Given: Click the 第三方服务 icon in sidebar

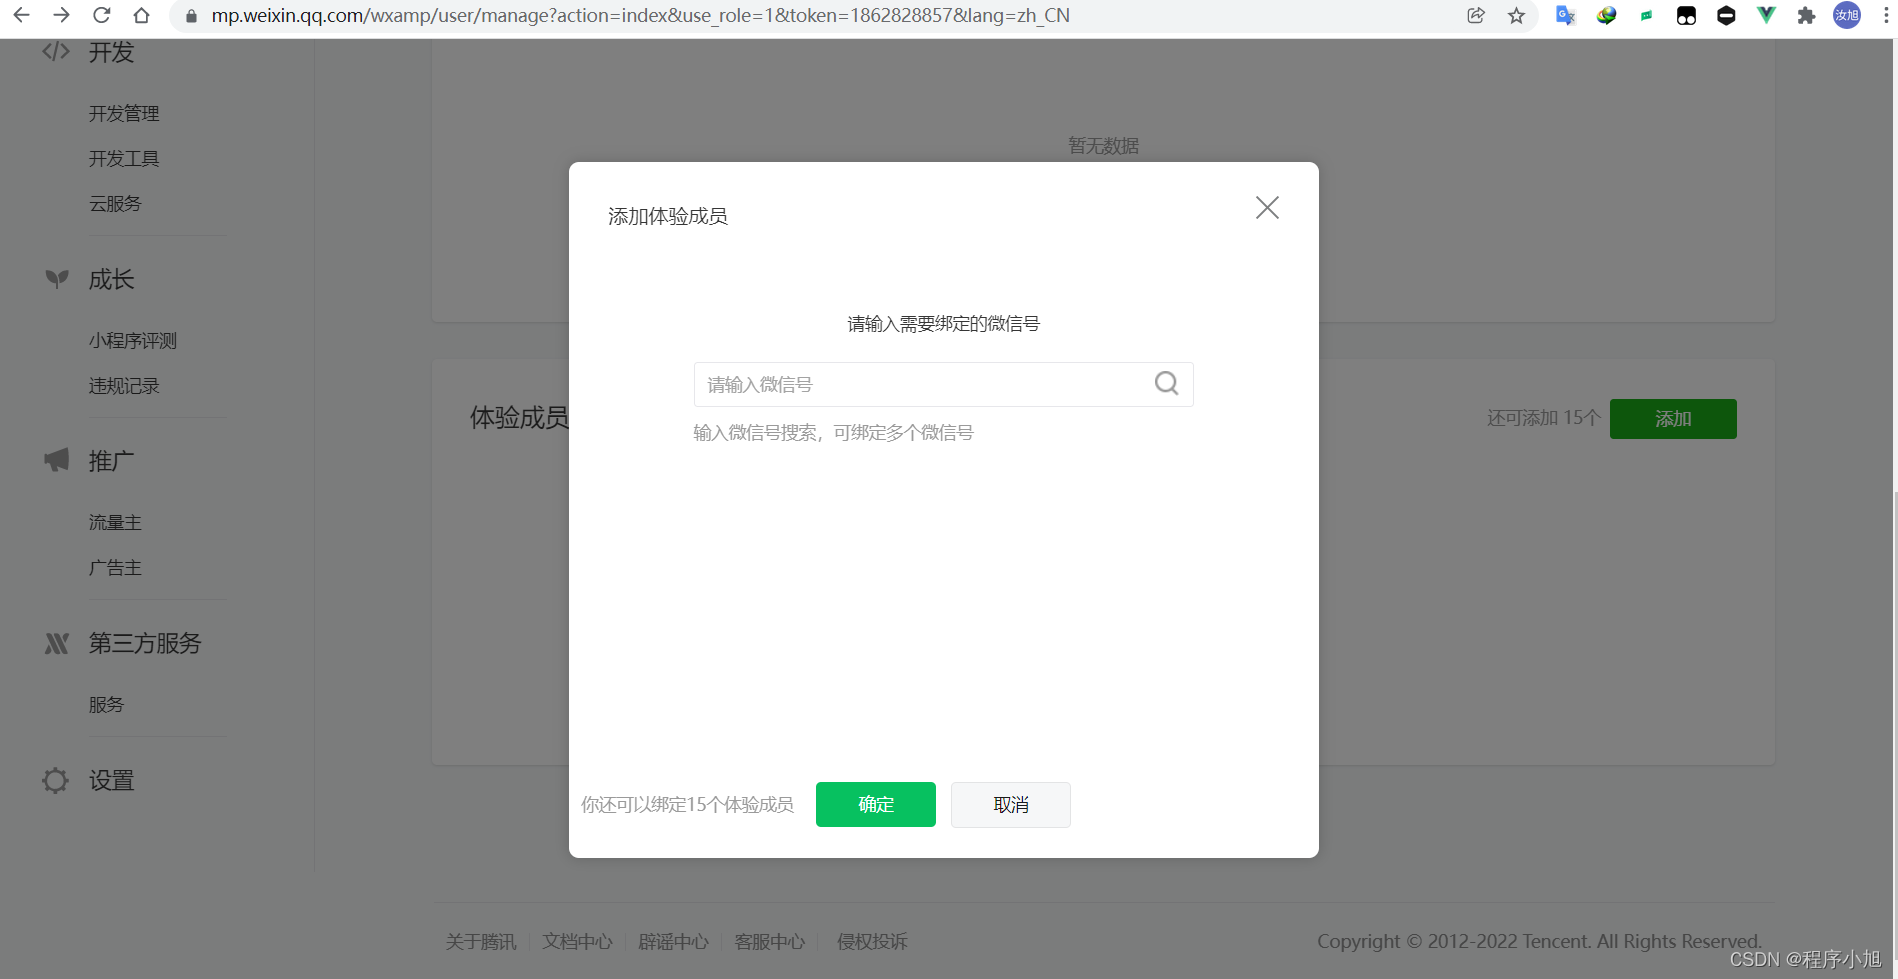Looking at the screenshot, I should (x=57, y=643).
